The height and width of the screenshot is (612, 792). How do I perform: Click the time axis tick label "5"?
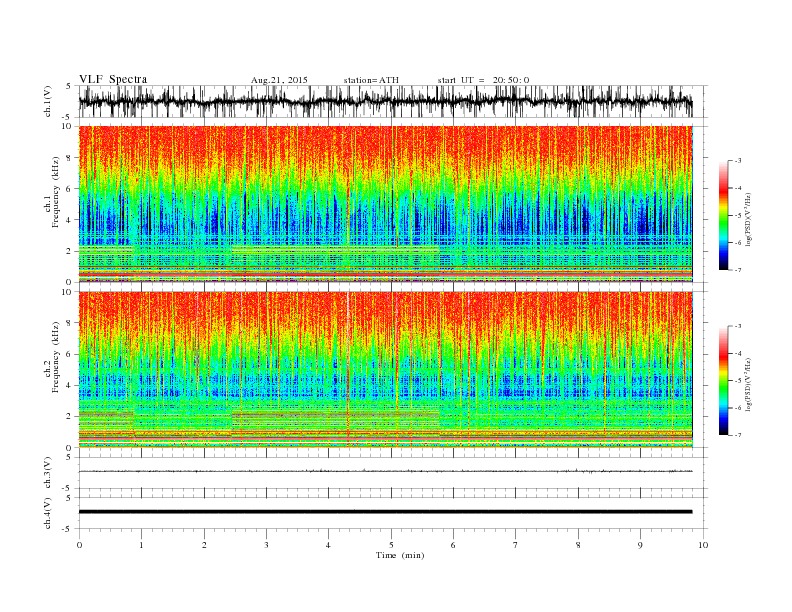(391, 545)
